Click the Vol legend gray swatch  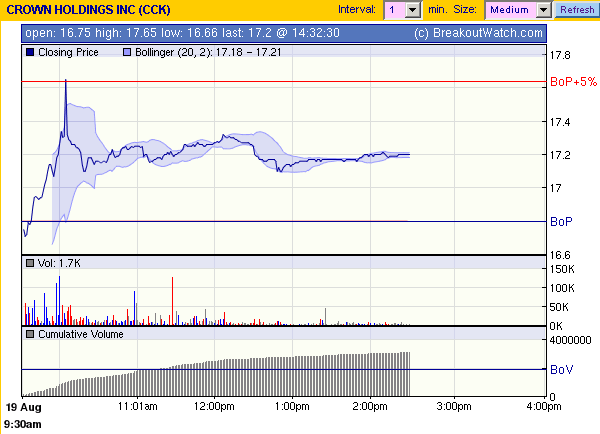point(30,263)
